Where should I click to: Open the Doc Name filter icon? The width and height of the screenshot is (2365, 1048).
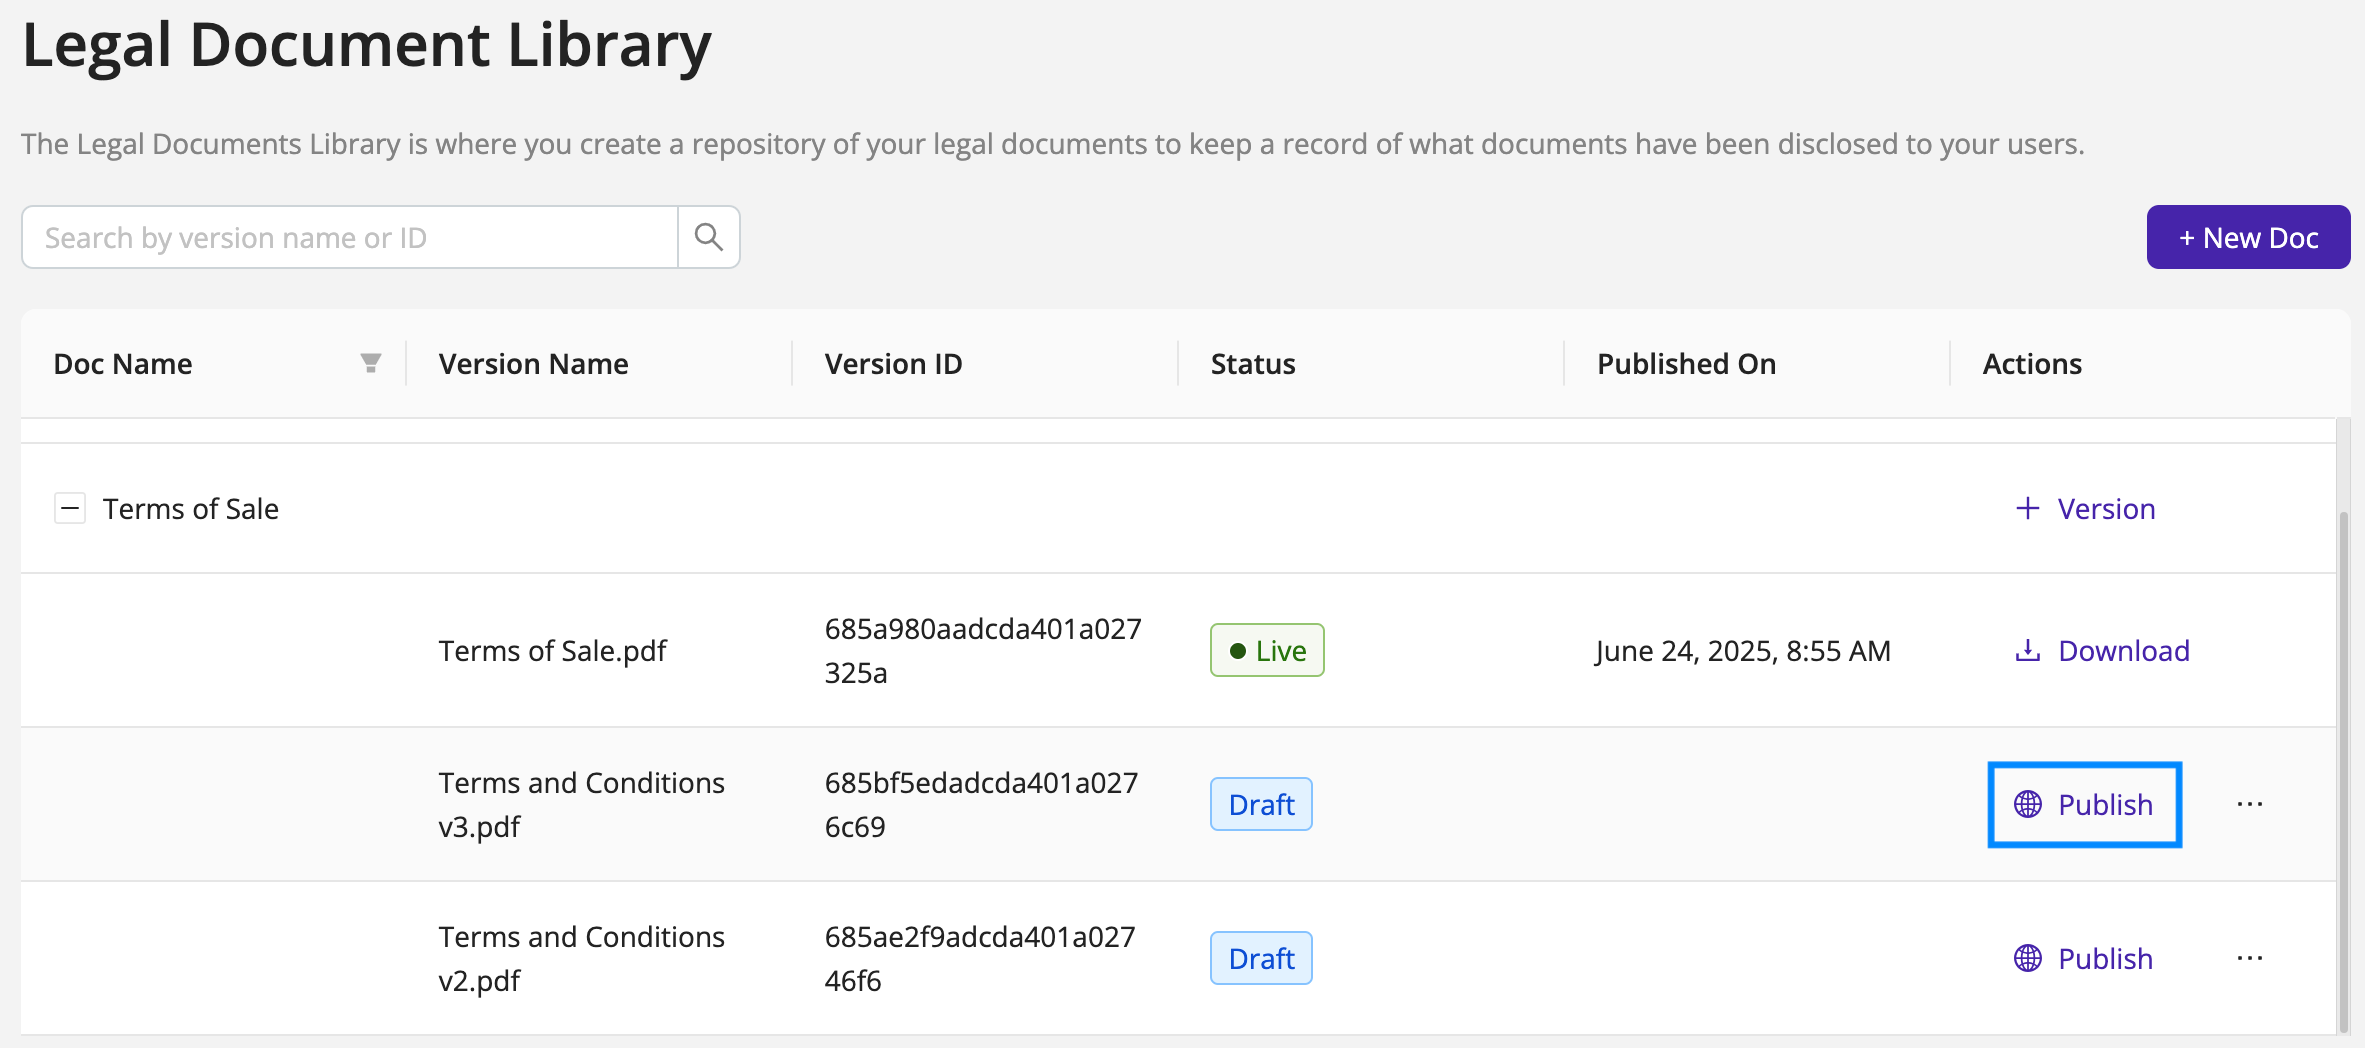(x=370, y=363)
